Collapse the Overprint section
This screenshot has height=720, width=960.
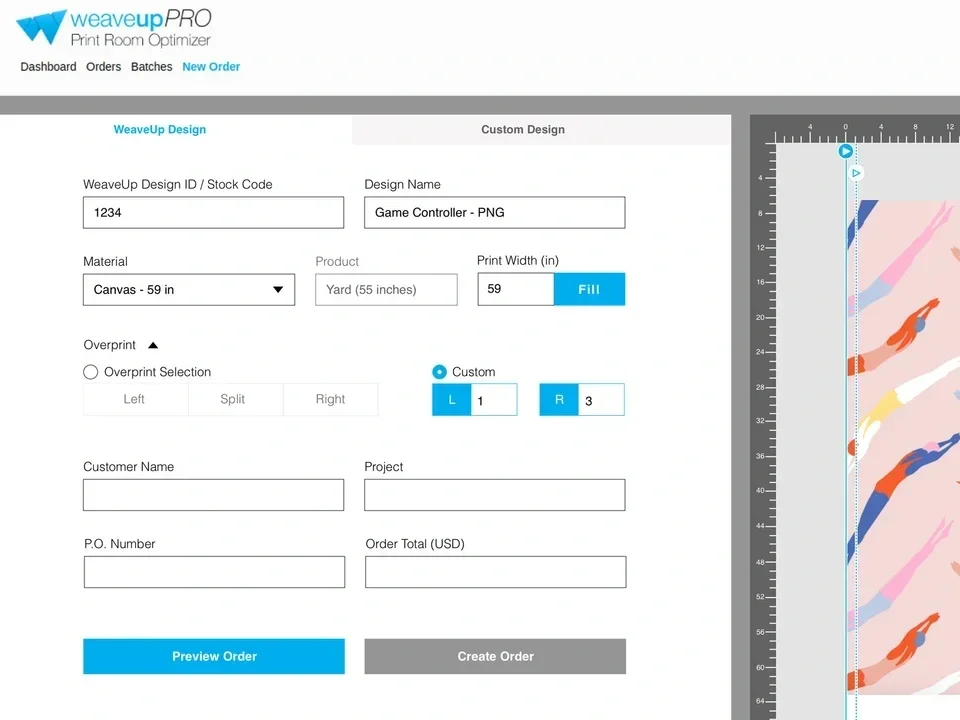[152, 344]
